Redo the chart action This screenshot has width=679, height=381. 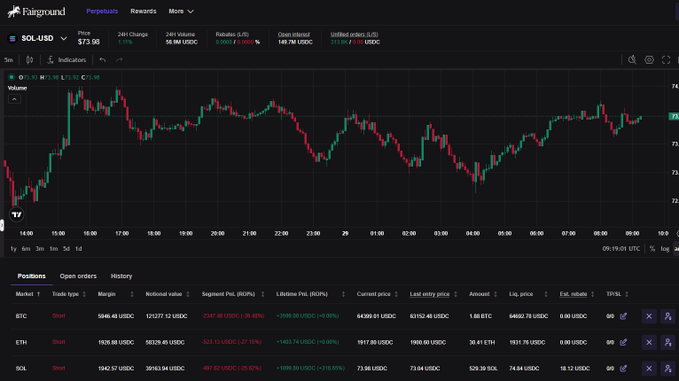coord(119,60)
